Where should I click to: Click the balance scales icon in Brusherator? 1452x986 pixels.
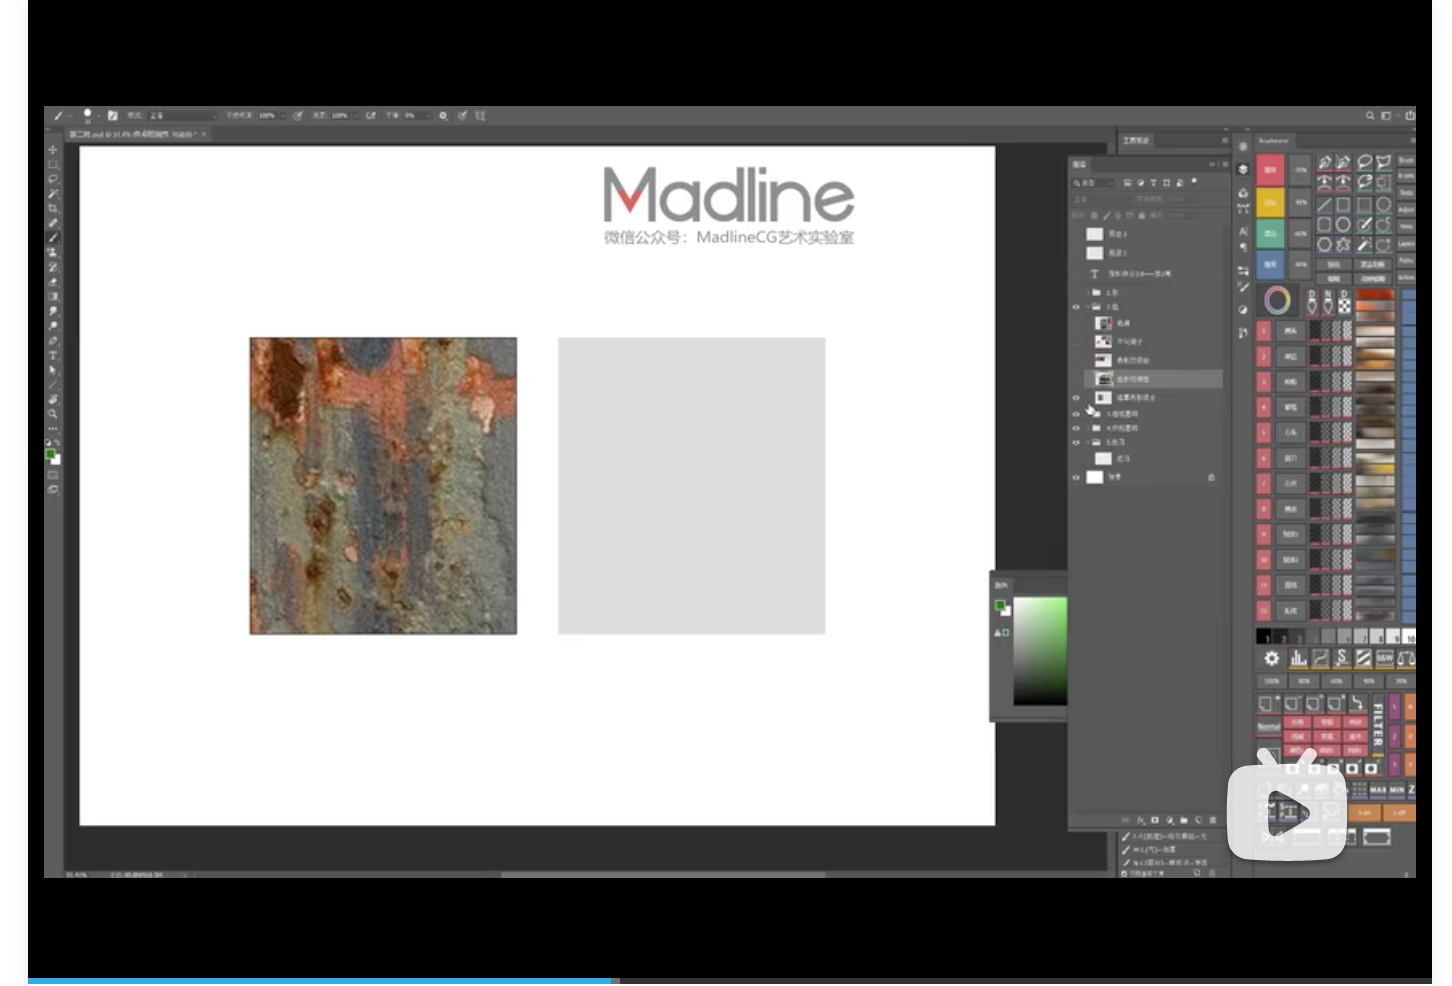(x=1406, y=658)
